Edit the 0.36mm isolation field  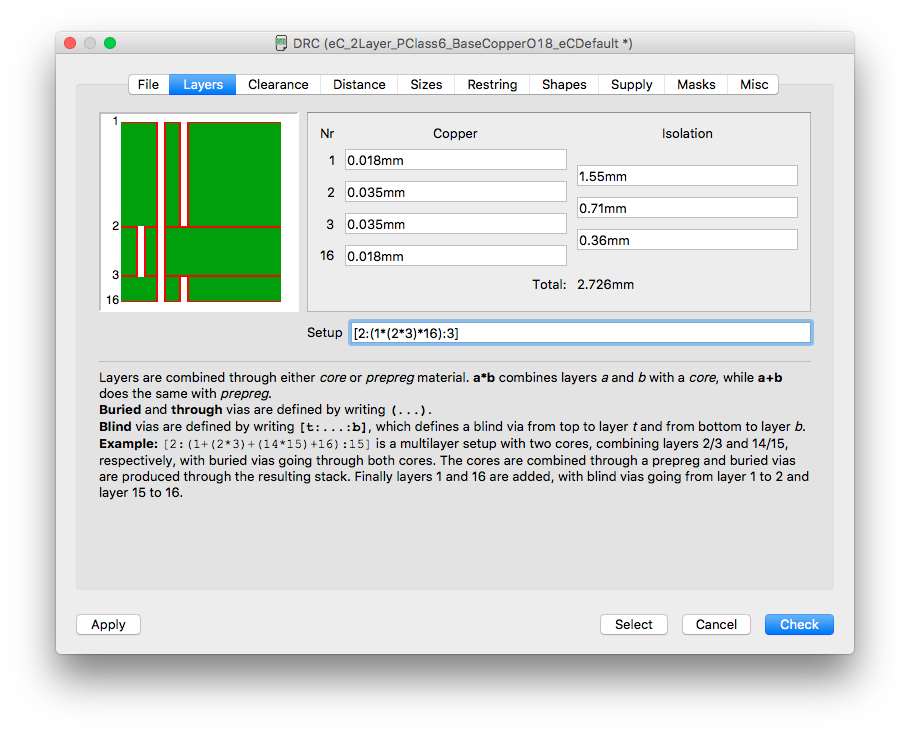click(x=687, y=240)
